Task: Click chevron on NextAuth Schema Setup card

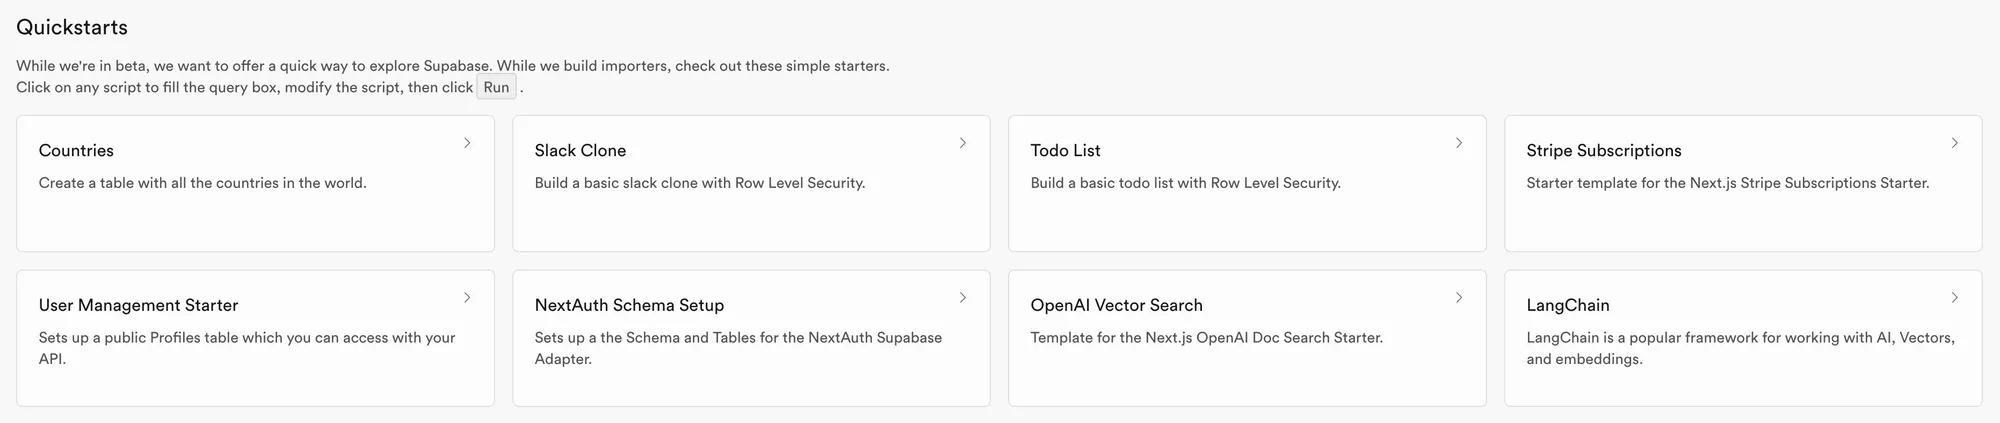Action: tap(963, 298)
